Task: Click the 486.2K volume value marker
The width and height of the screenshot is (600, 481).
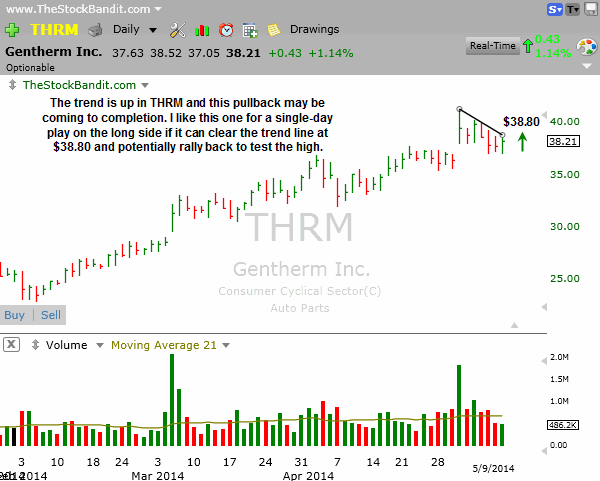Action: (563, 425)
